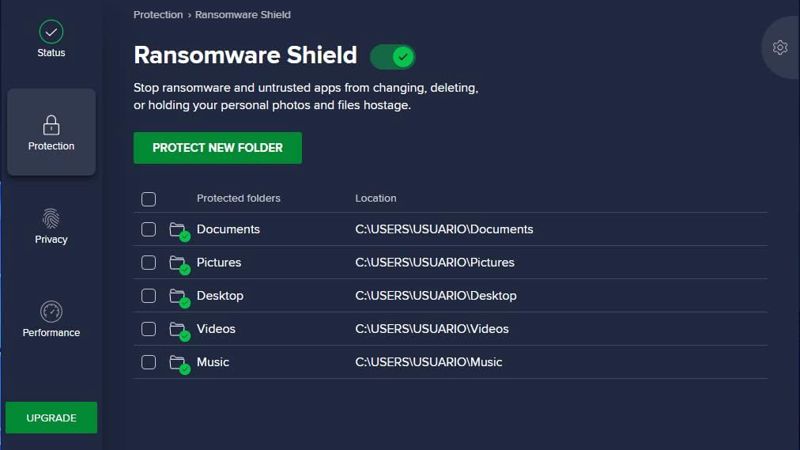Click the Music folder icon

click(179, 364)
